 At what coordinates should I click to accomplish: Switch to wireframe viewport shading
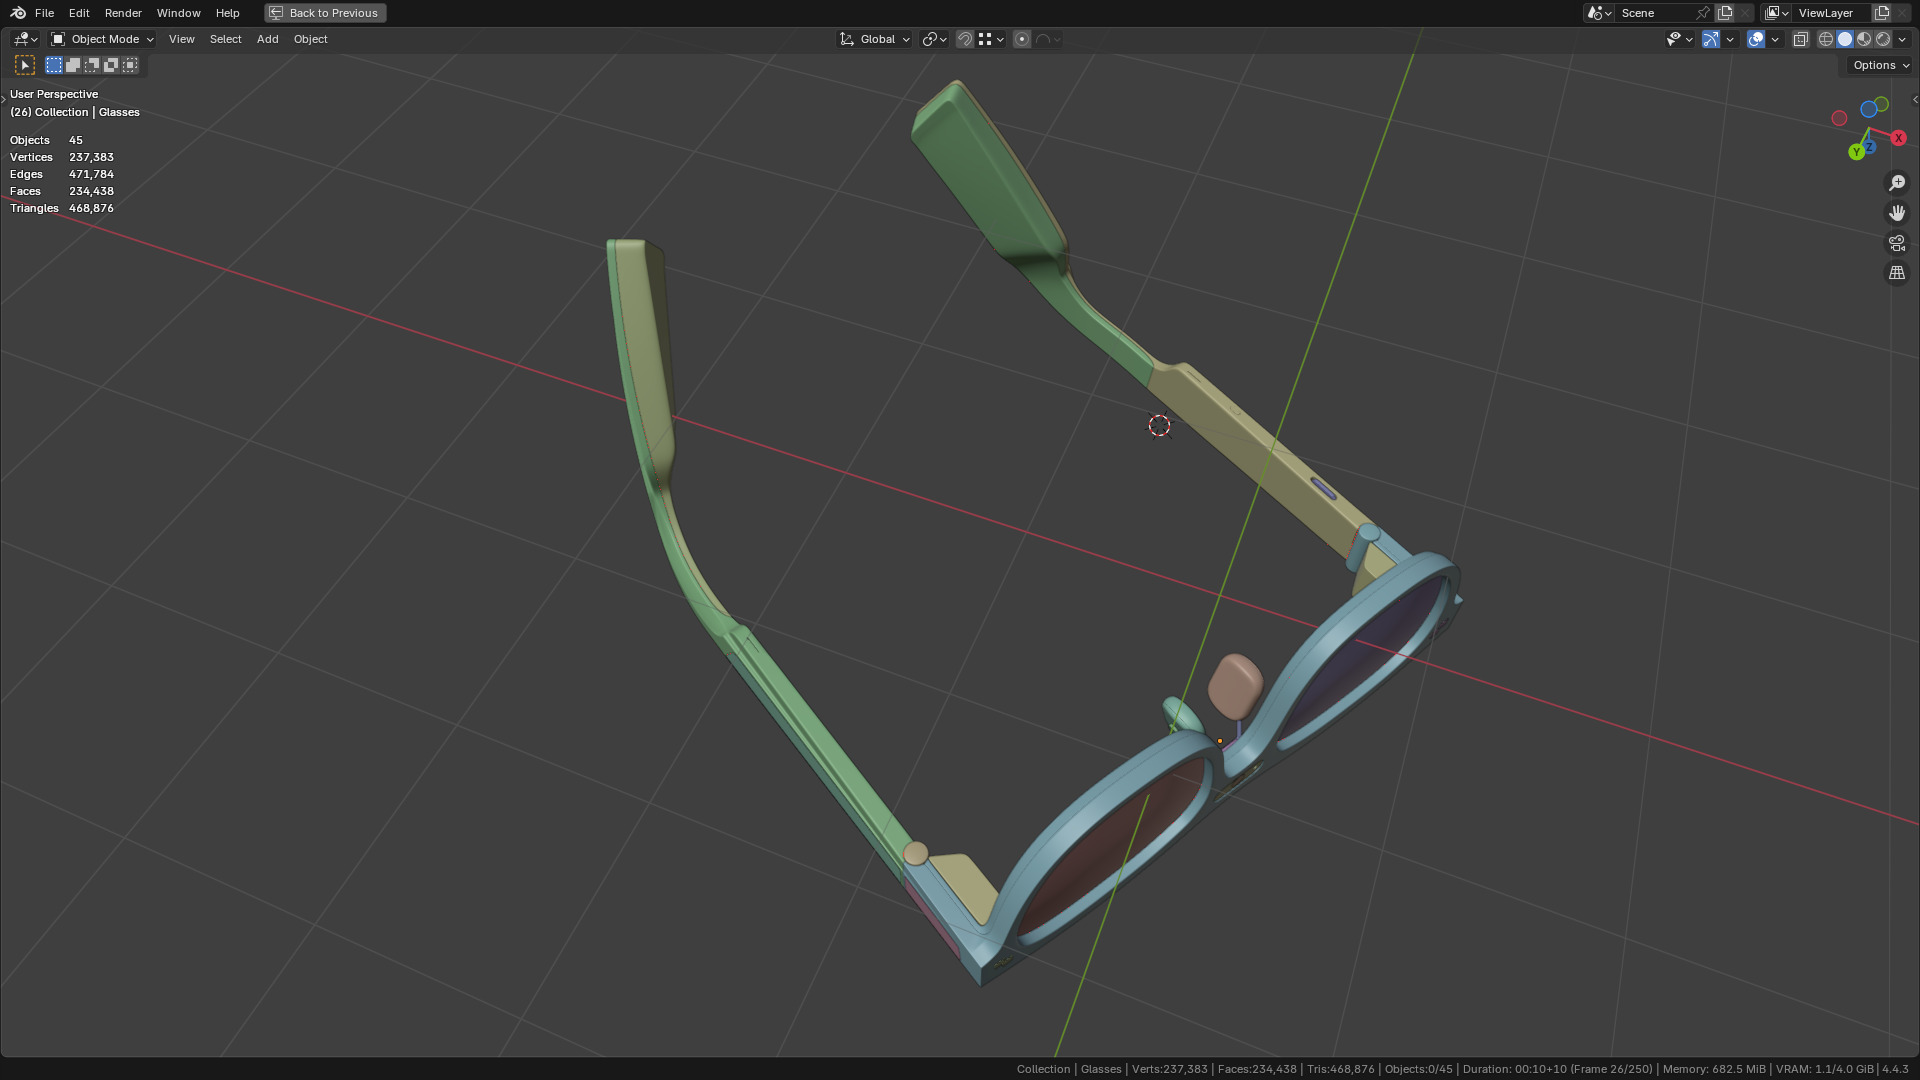click(x=1826, y=39)
